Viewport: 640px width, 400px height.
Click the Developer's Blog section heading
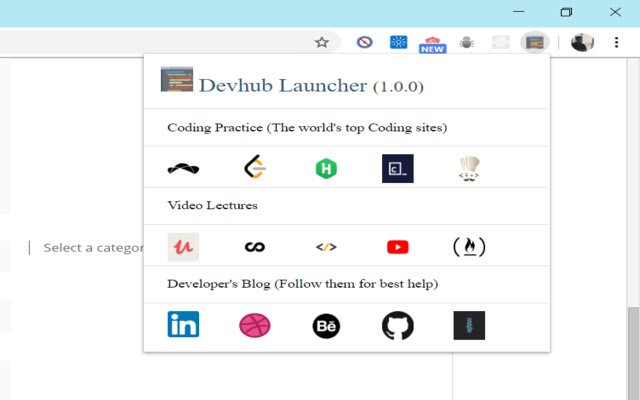pos(302,284)
